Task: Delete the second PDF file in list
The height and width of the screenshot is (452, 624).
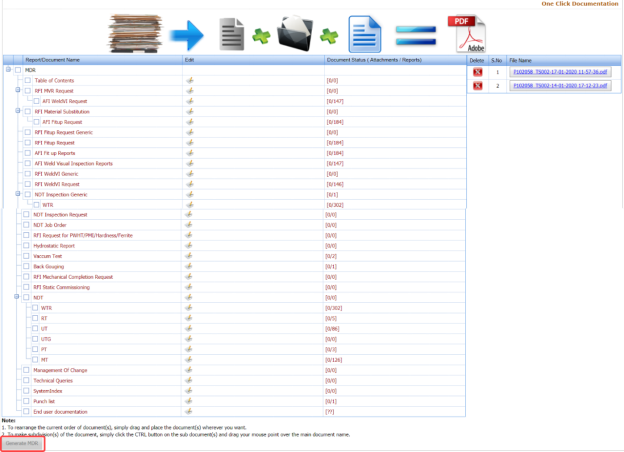Action: [477, 87]
